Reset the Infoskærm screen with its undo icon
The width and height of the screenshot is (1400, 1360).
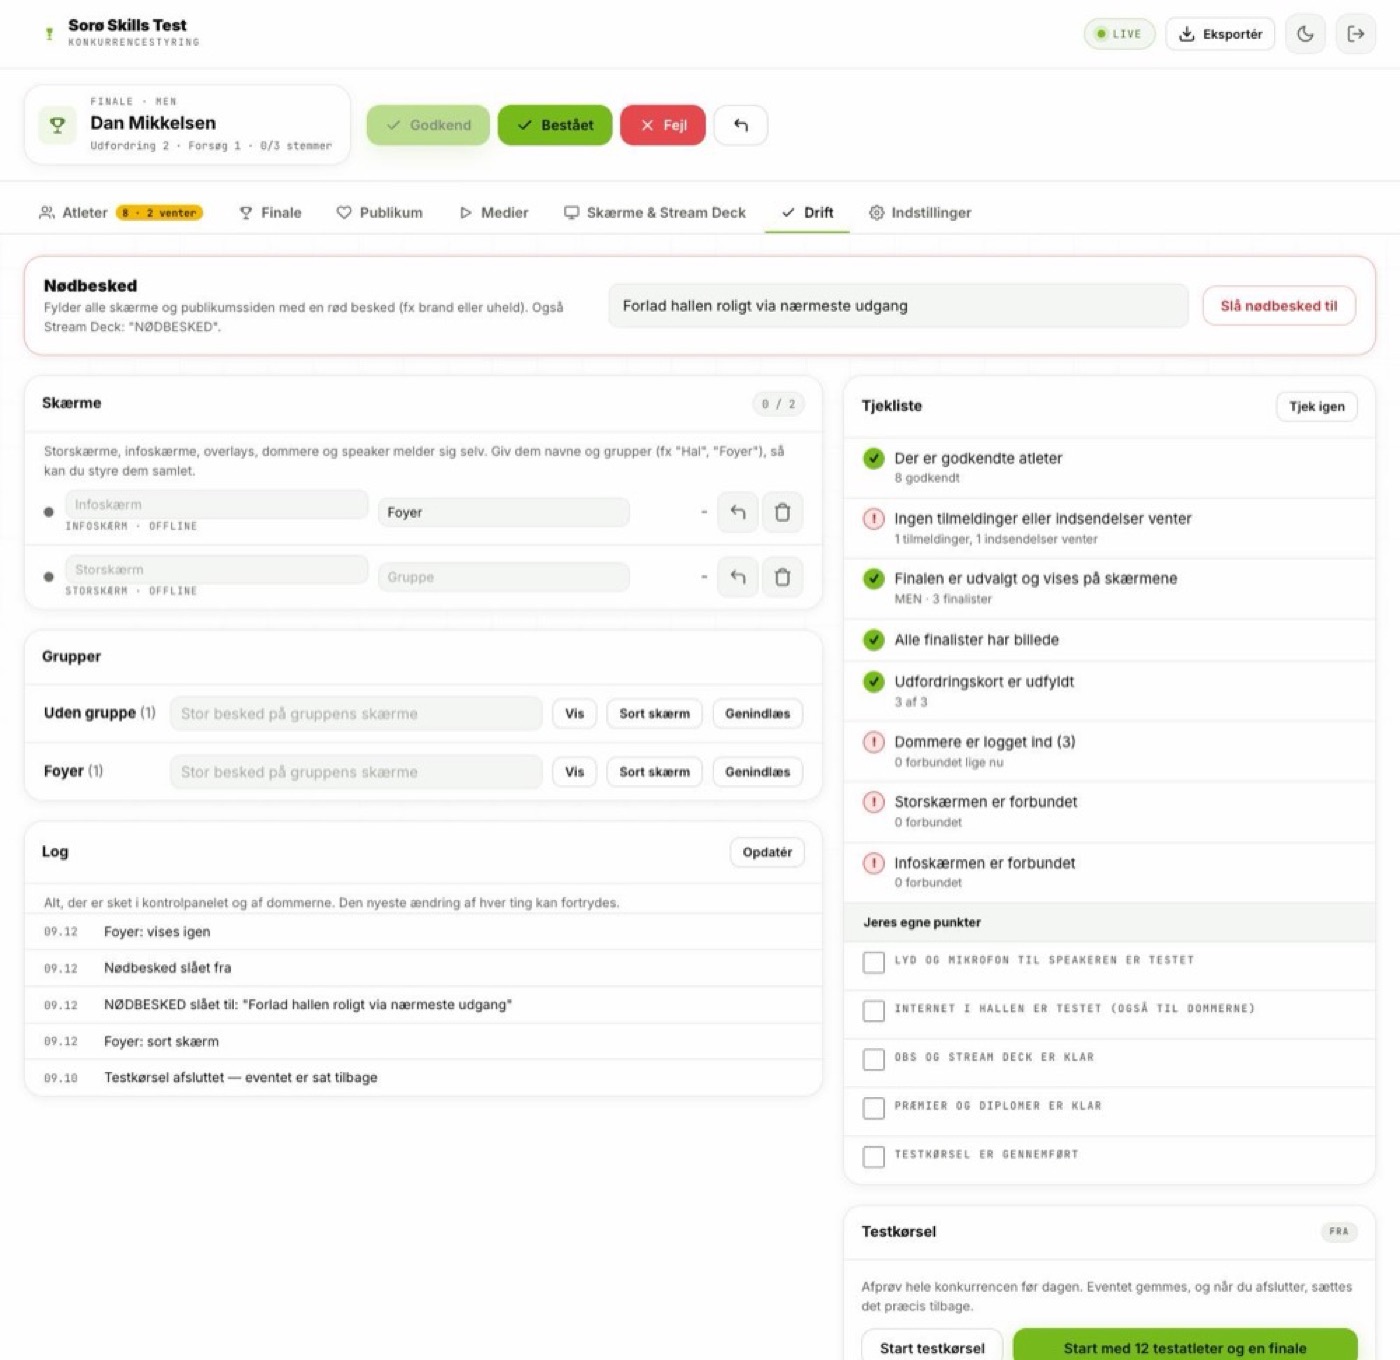click(738, 512)
